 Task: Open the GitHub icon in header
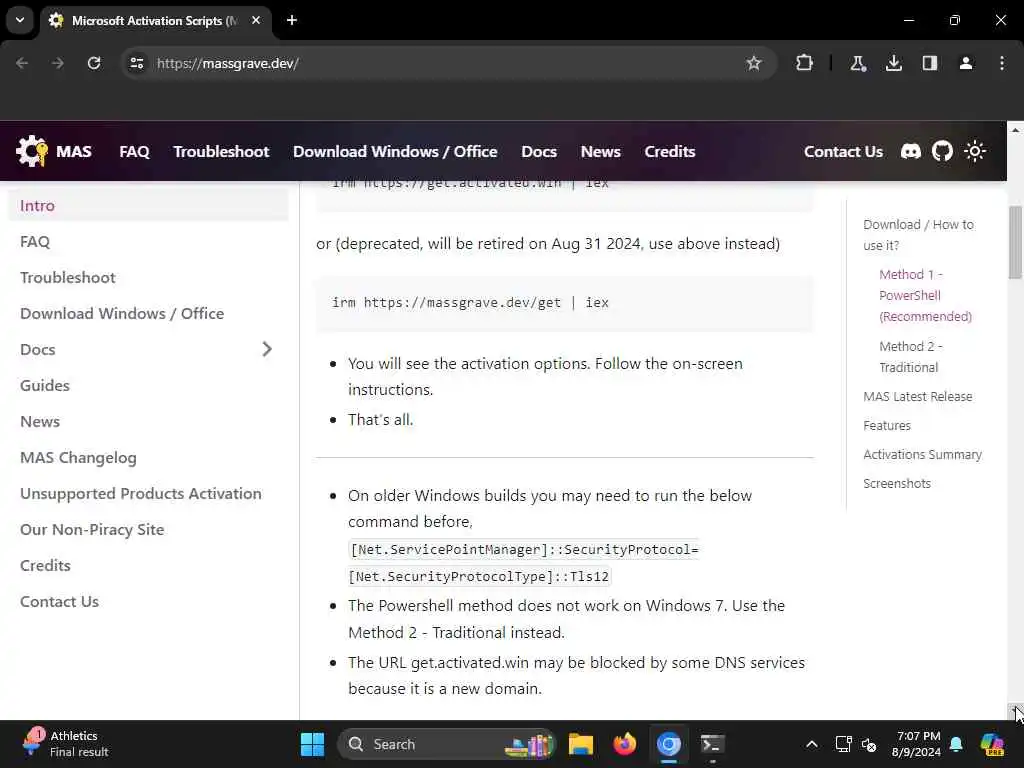point(942,152)
